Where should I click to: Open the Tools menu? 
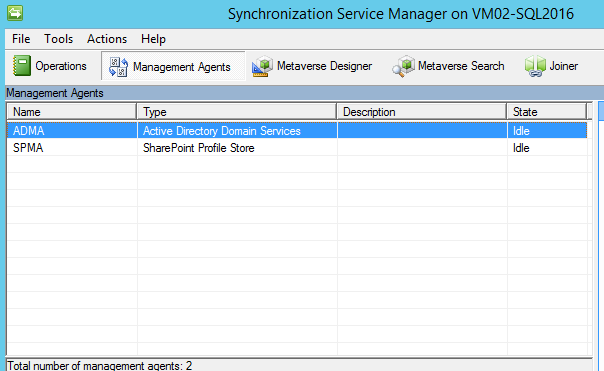click(x=58, y=39)
